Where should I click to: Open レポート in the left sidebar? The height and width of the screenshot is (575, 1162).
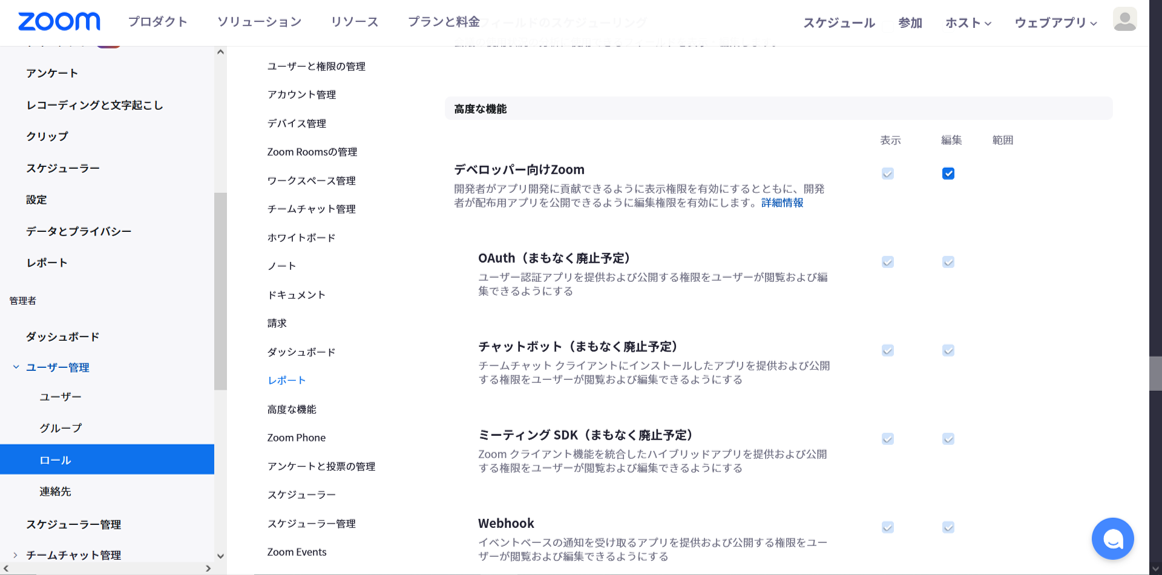pyautogui.click(x=47, y=263)
